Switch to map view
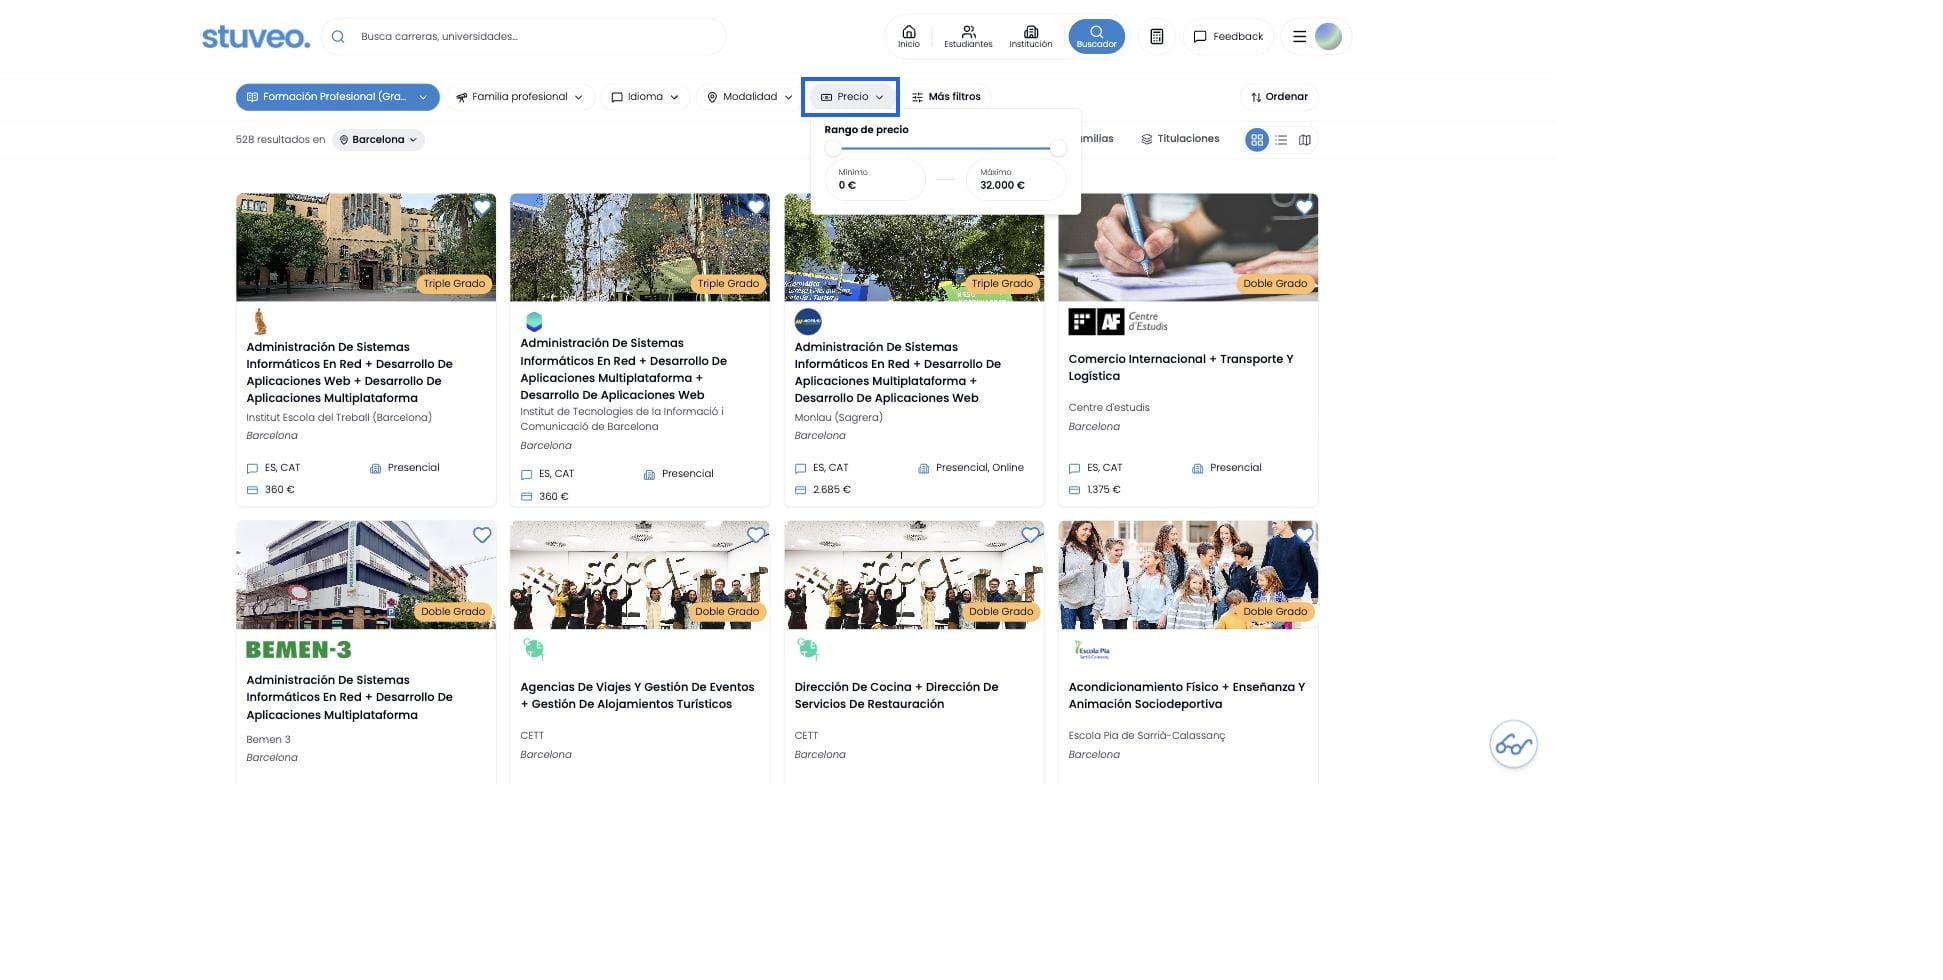The width and height of the screenshot is (1943, 980). point(1305,140)
